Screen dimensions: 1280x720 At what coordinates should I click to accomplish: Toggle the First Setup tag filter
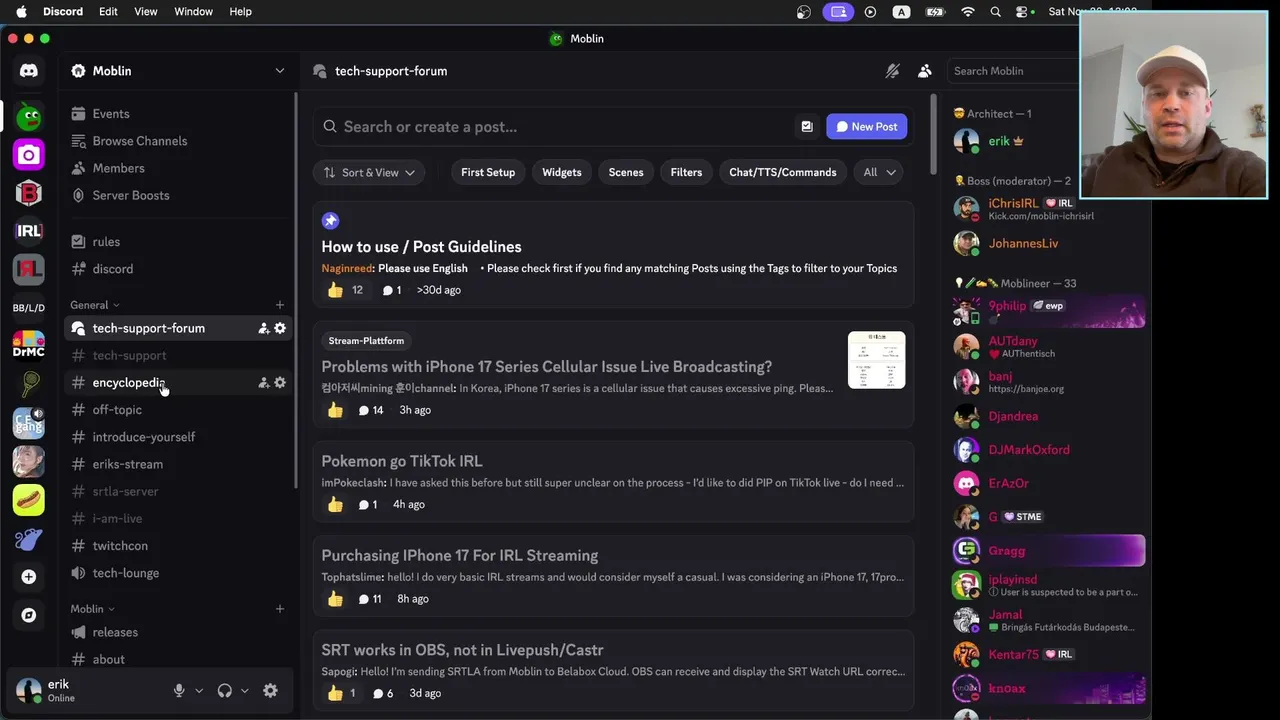(488, 172)
